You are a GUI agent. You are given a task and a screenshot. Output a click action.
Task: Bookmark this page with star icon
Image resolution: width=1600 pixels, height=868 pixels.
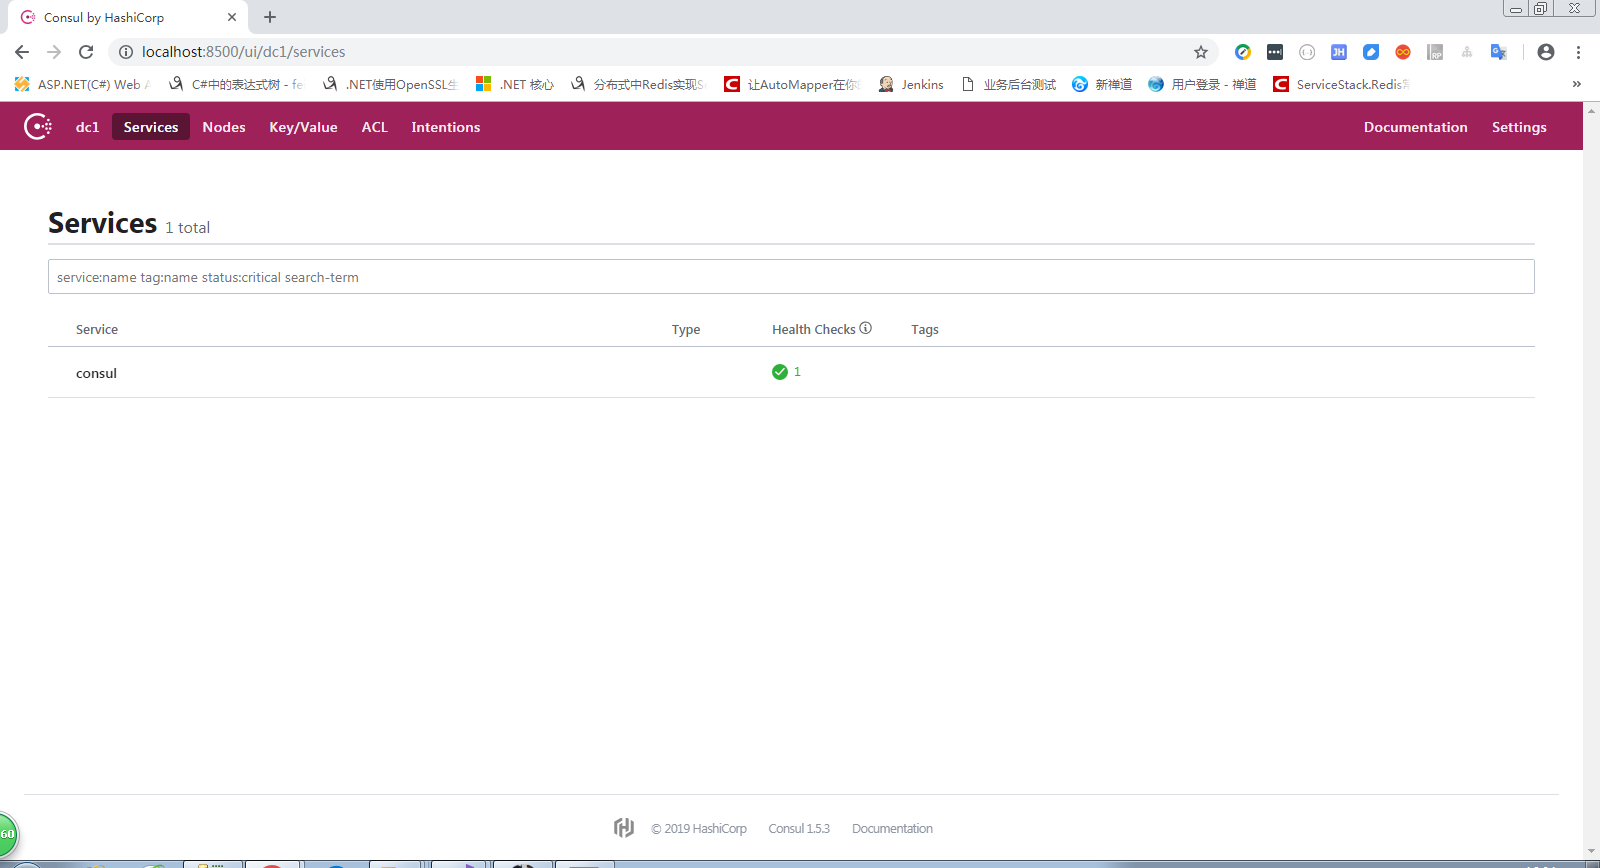click(x=1201, y=52)
